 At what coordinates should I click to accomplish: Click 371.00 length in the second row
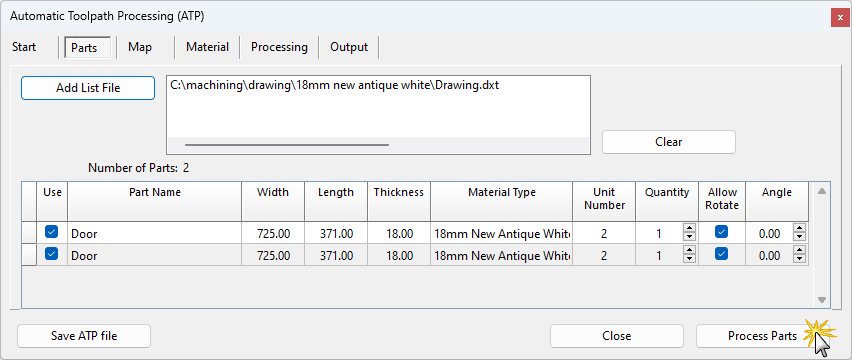tap(336, 255)
